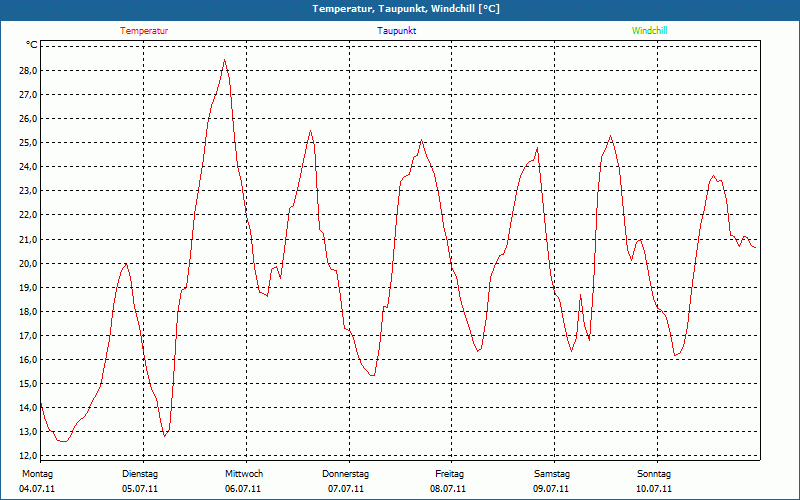Screen dimensions: 800x500
Task: Click the '16,0' y-axis value
Action: coord(29,360)
